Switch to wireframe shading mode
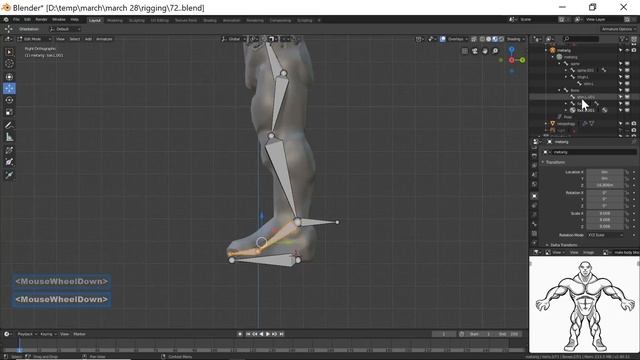Image resolution: width=640 pixels, height=360 pixels. [482, 39]
